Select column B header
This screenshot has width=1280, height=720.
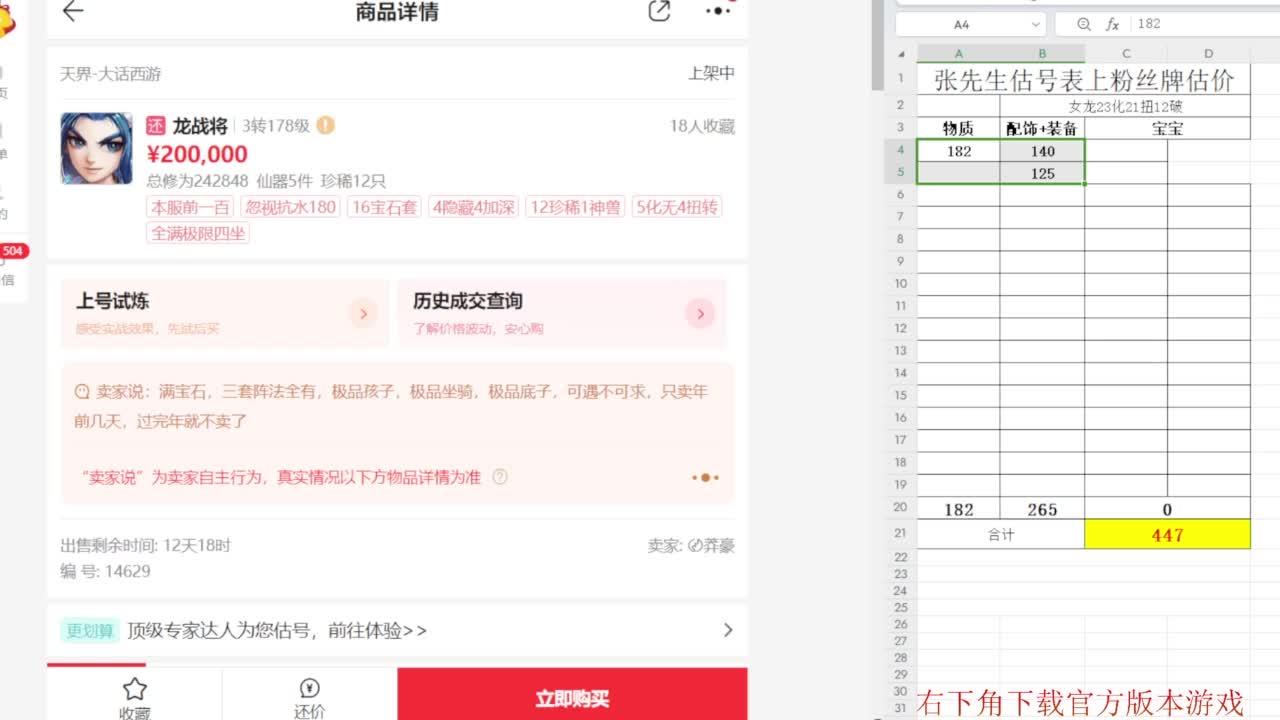[1042, 54]
